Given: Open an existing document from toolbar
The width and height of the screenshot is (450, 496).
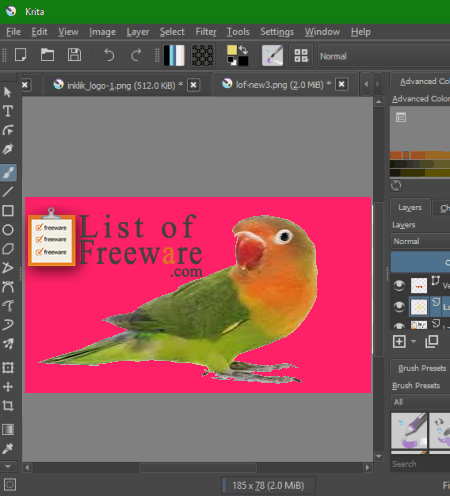Looking at the screenshot, I should point(47,55).
